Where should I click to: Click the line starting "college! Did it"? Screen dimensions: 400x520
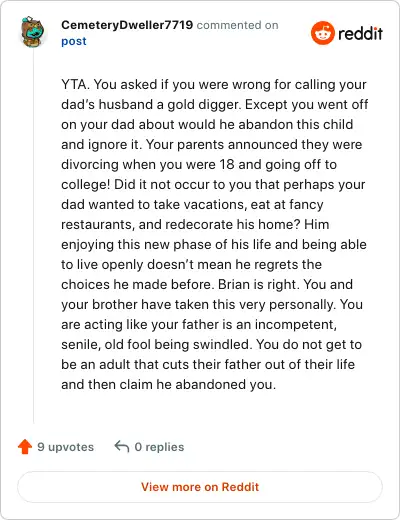(213, 184)
